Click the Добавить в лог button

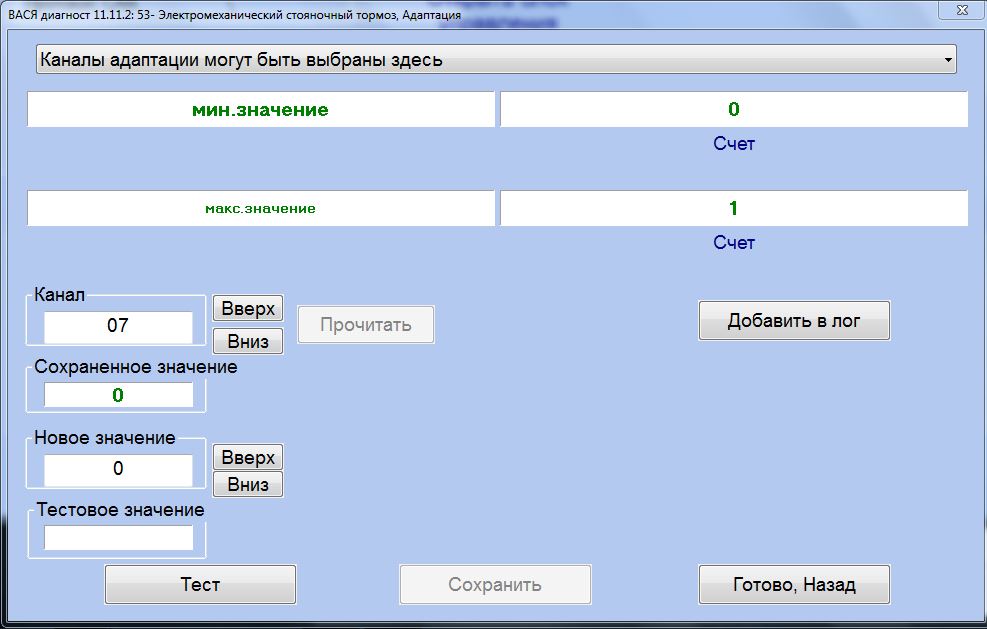click(793, 321)
